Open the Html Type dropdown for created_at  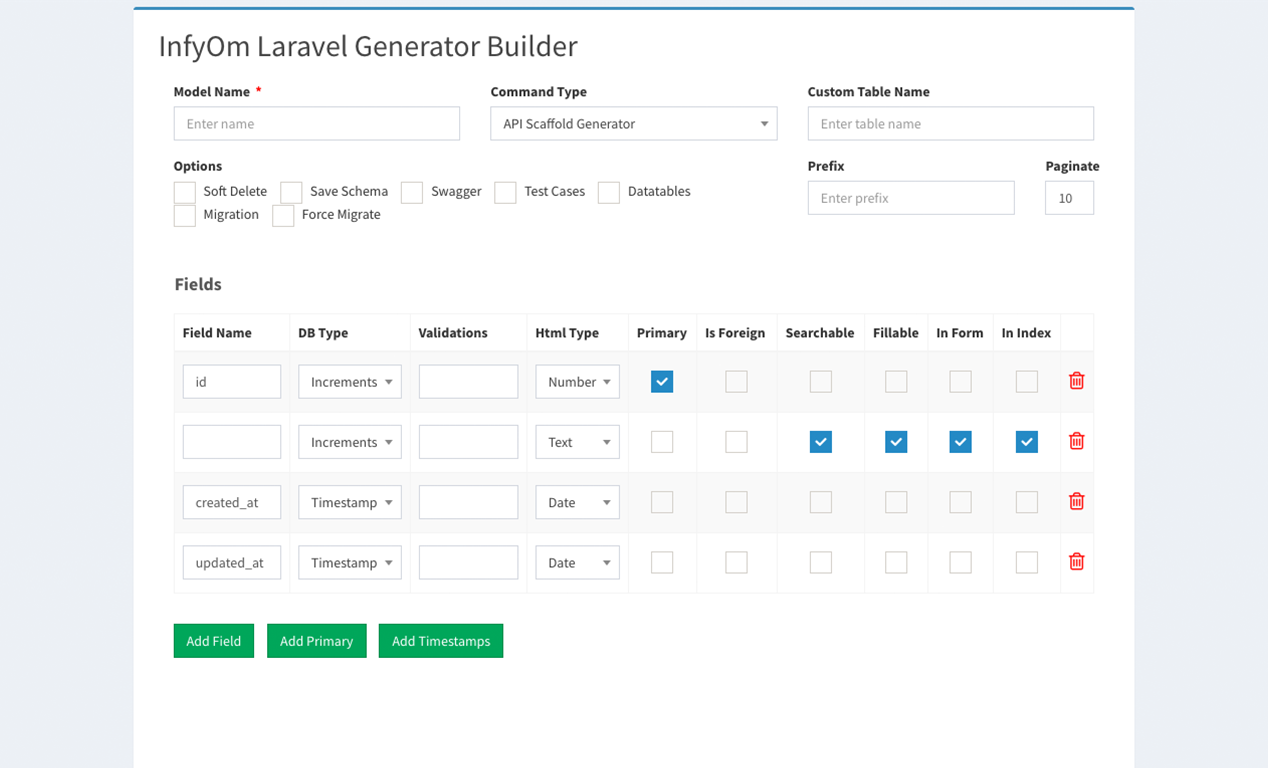click(x=577, y=501)
